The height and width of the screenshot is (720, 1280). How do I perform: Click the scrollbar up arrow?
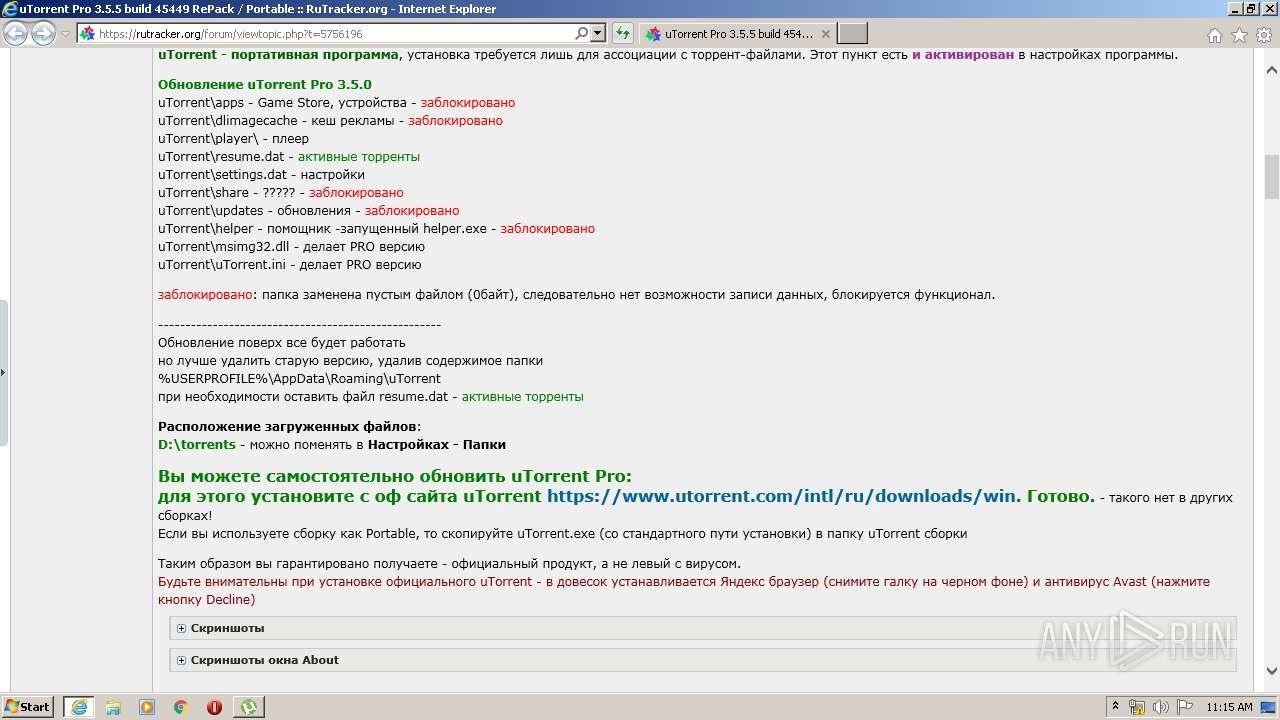click(x=1272, y=71)
